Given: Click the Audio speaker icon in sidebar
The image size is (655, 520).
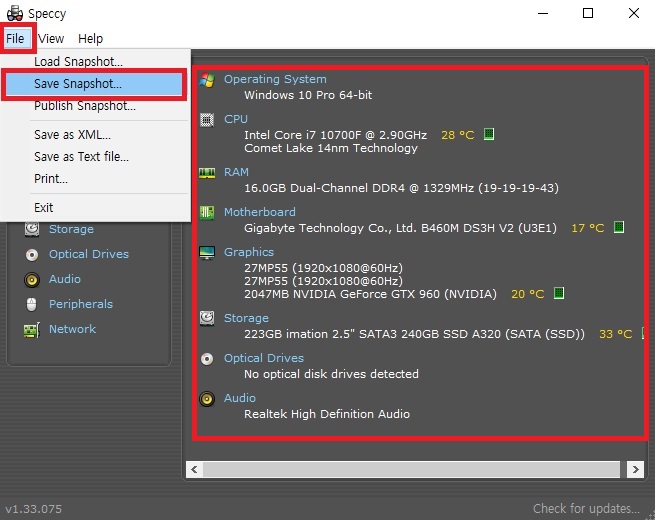Looking at the screenshot, I should (32, 279).
